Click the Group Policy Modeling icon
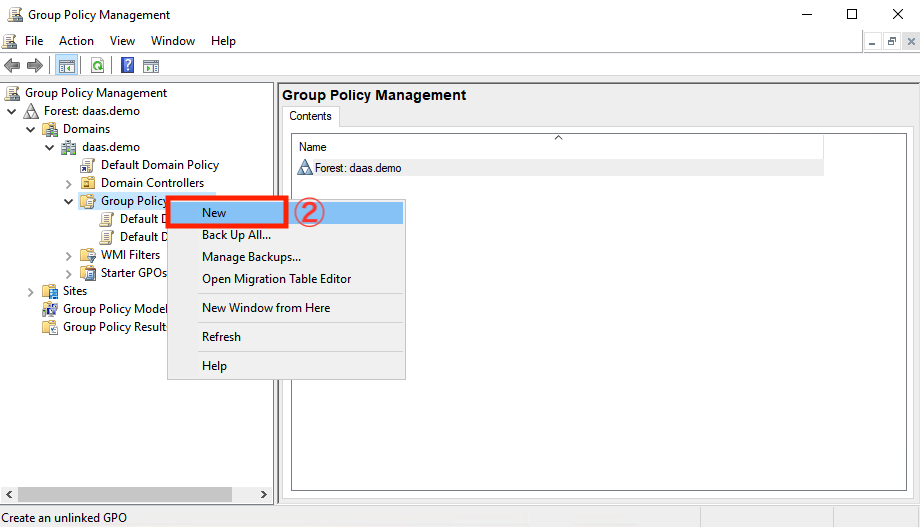 (50, 309)
